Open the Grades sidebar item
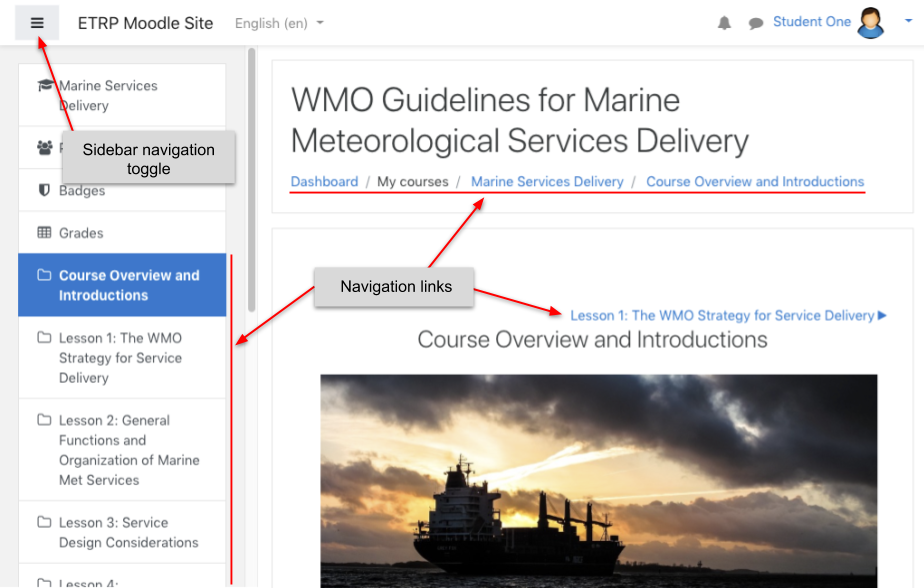Viewport: 924px width, 588px height. coord(122,233)
